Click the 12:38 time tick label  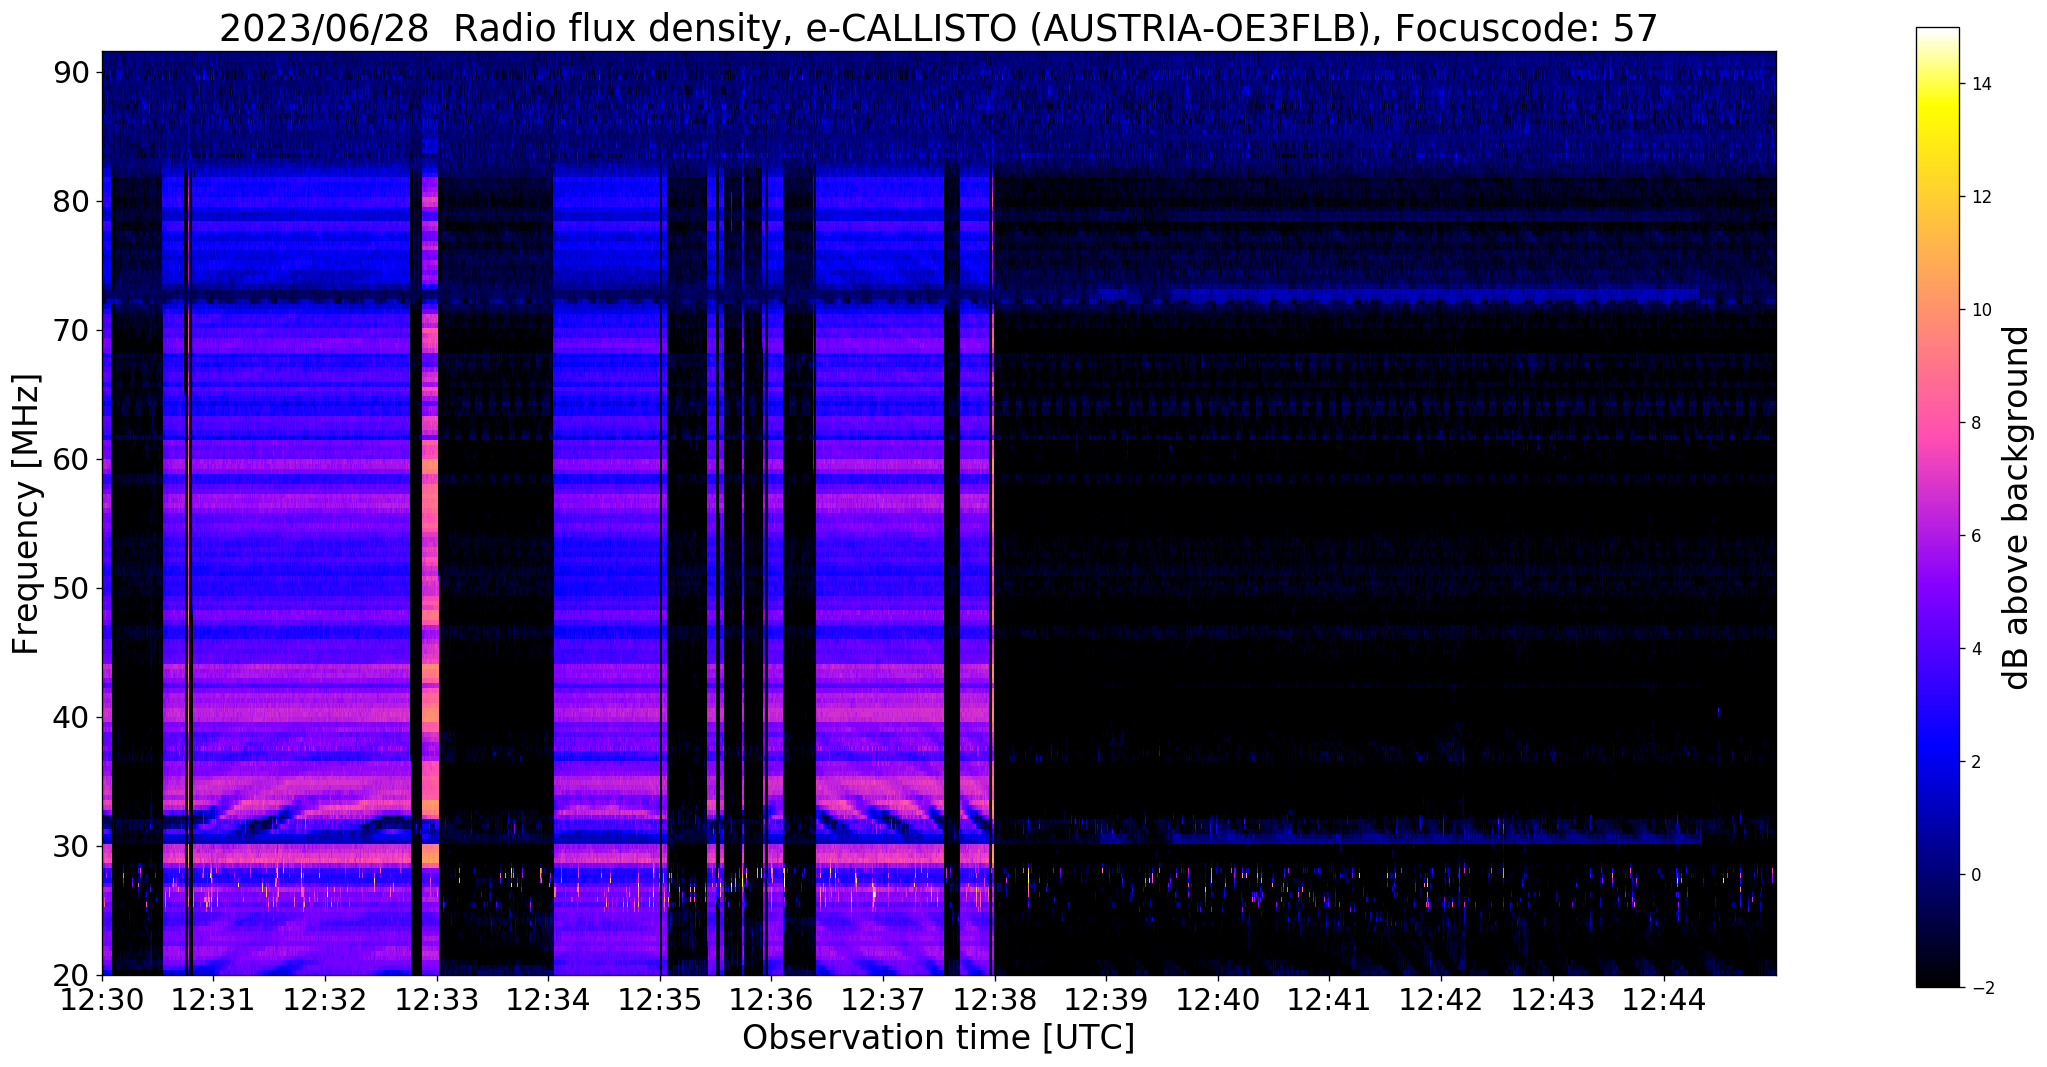tap(995, 999)
